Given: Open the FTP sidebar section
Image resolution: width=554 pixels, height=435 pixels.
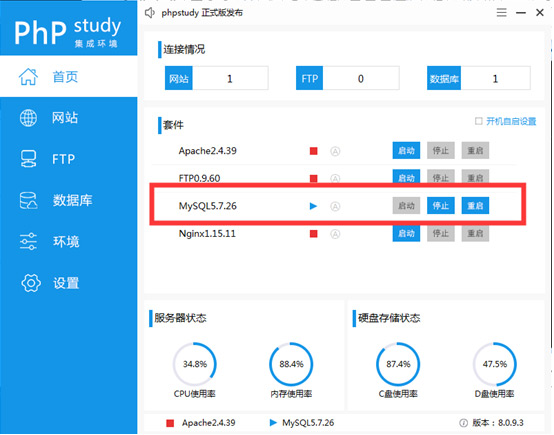Looking at the screenshot, I should (x=69, y=159).
